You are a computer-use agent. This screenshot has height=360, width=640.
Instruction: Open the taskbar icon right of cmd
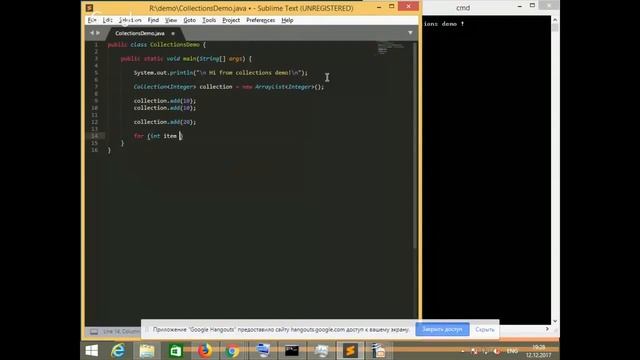[321, 351]
